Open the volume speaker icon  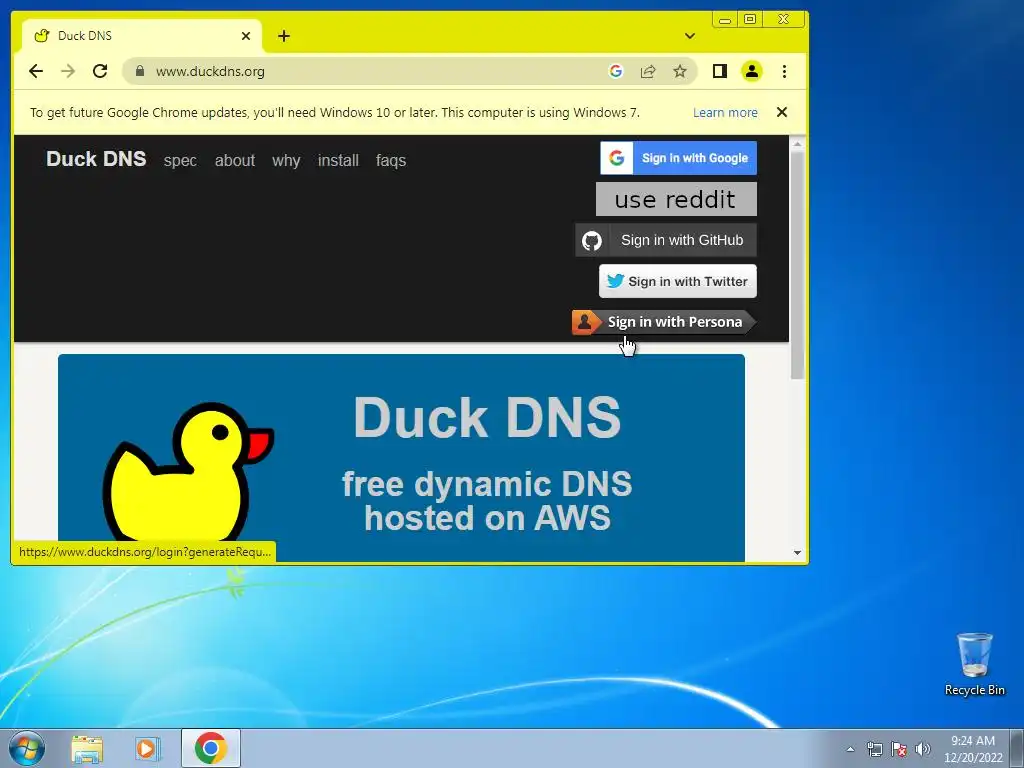tap(922, 749)
